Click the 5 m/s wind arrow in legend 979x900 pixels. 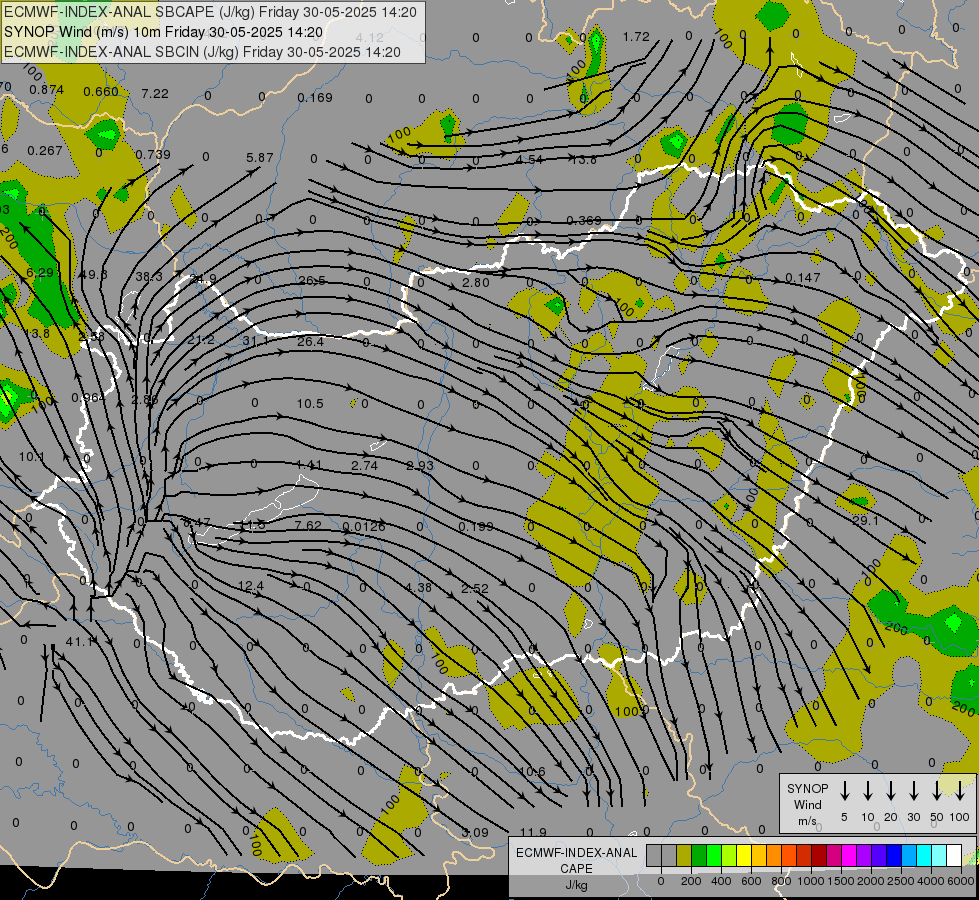point(844,791)
